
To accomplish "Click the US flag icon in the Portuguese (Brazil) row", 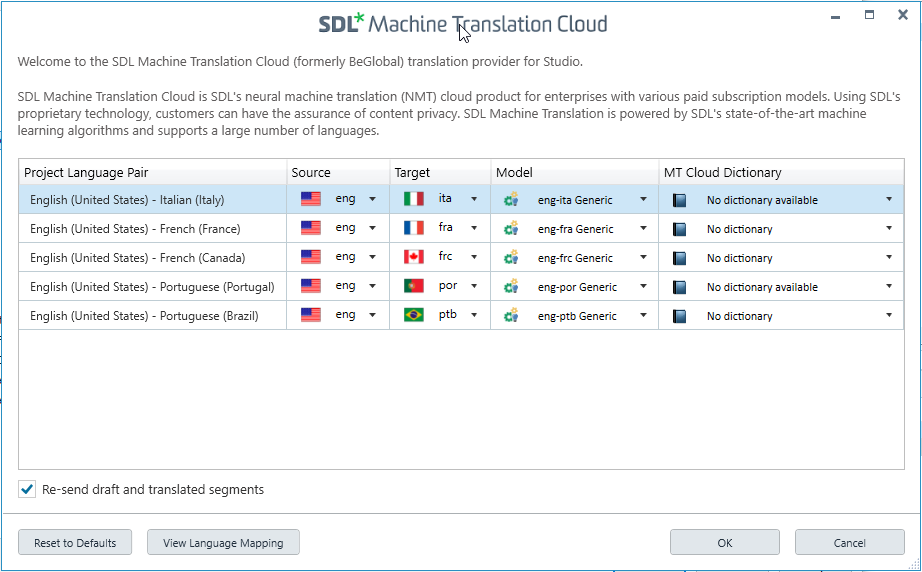I will tap(310, 315).
